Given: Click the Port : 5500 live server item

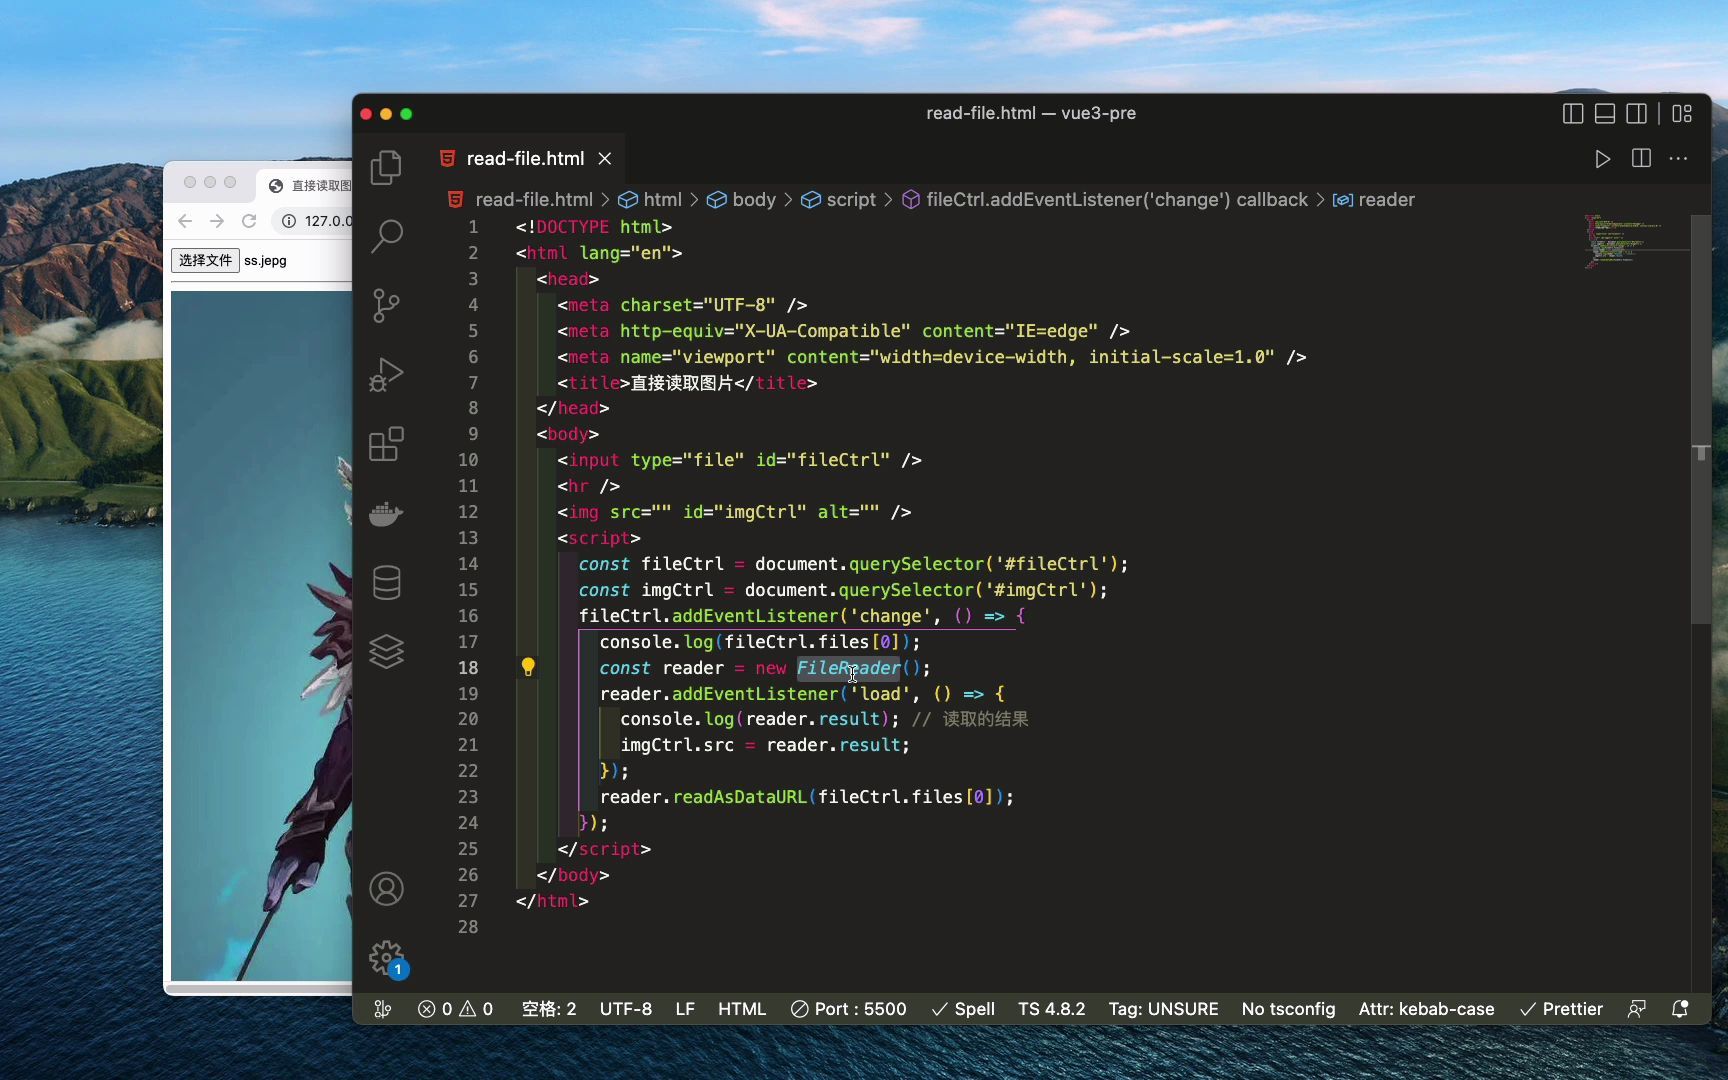Looking at the screenshot, I should coord(849,1009).
